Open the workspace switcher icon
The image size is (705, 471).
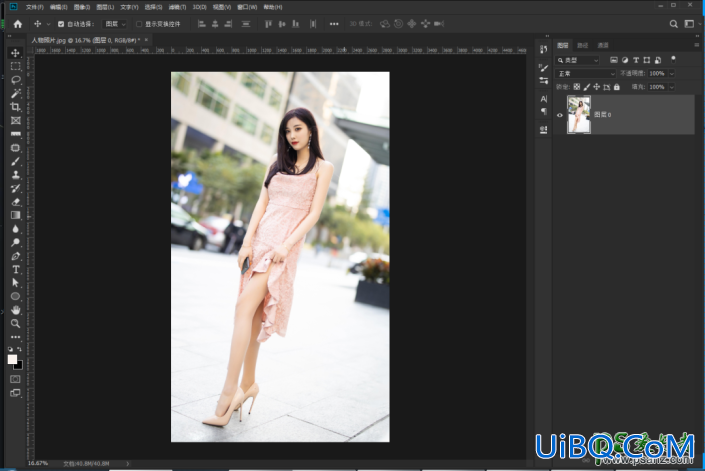689,24
